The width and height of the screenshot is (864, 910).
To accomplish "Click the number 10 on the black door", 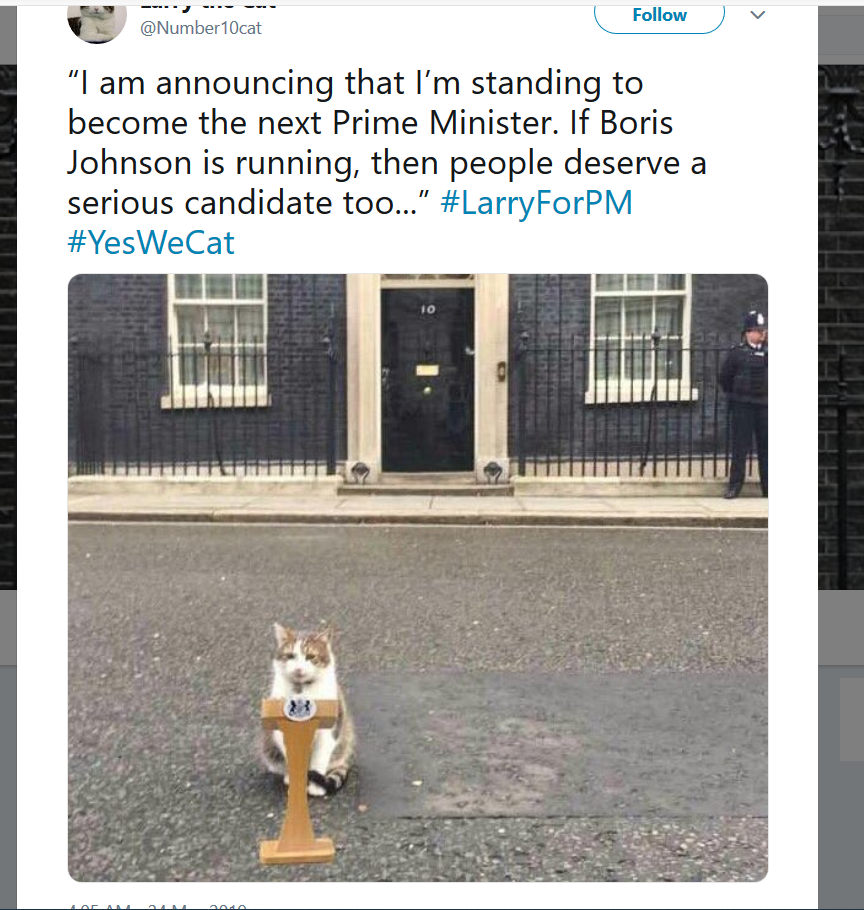I will click(427, 309).
